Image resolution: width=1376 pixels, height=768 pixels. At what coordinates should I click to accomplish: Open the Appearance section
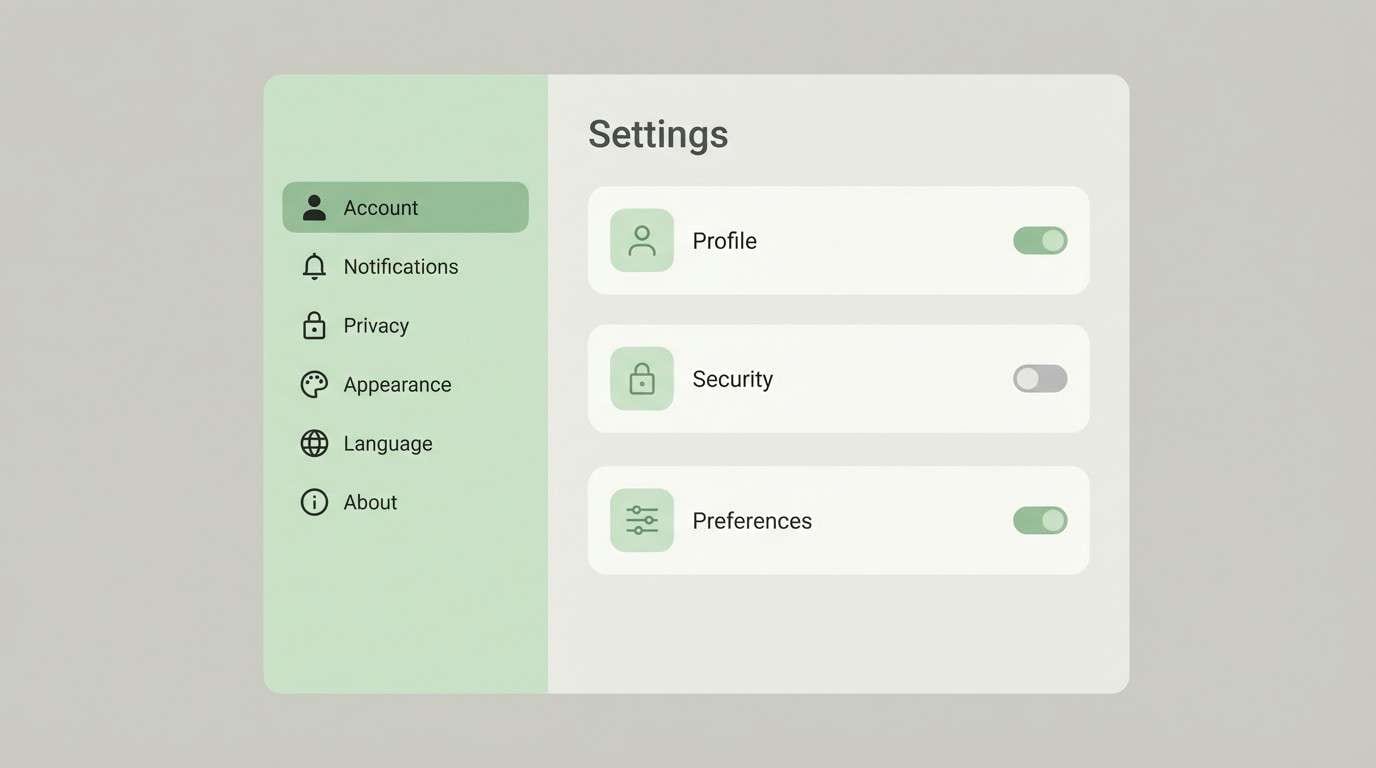[x=397, y=384]
